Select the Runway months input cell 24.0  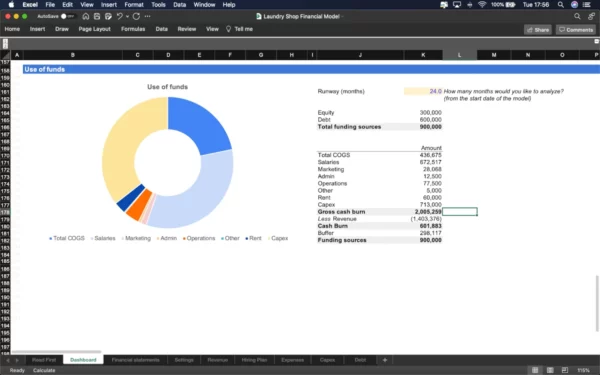click(423, 91)
